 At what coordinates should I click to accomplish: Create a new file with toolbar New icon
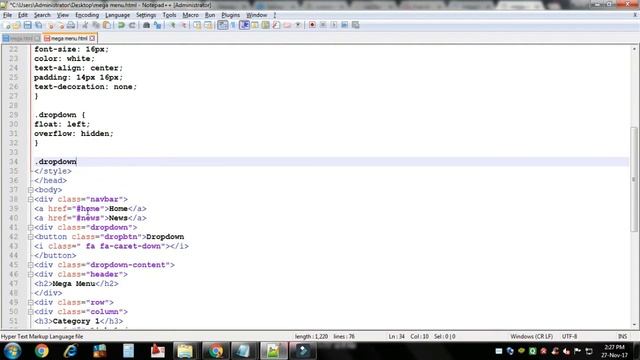click(x=7, y=25)
